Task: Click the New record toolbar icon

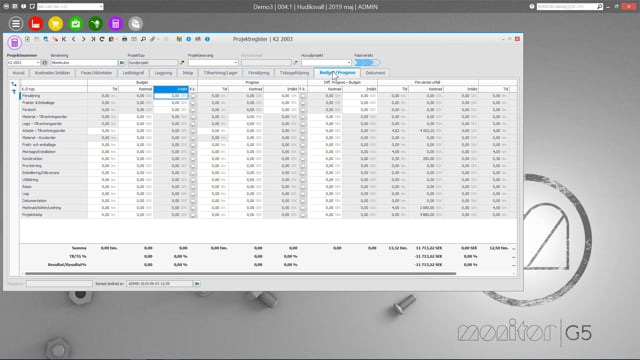Action: coord(27,39)
